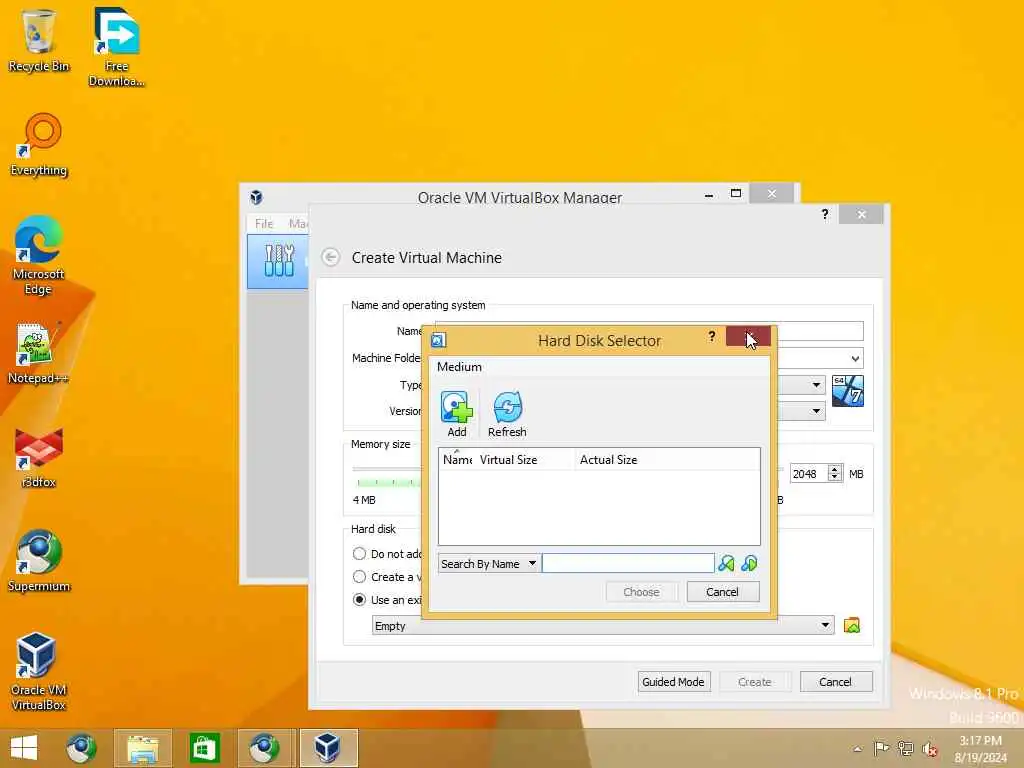
Task: Open Oracle VM VirtualBox desktop shortcut
Action: [x=38, y=671]
